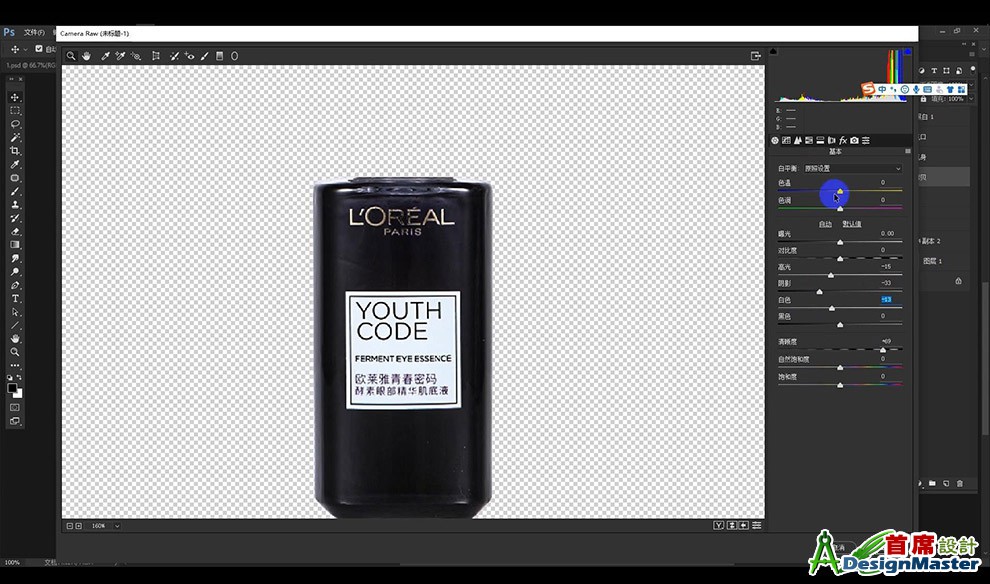Screen dimensions: 990x584
Task: Open the HSL/Grayscale panel icon
Action: tap(809, 140)
